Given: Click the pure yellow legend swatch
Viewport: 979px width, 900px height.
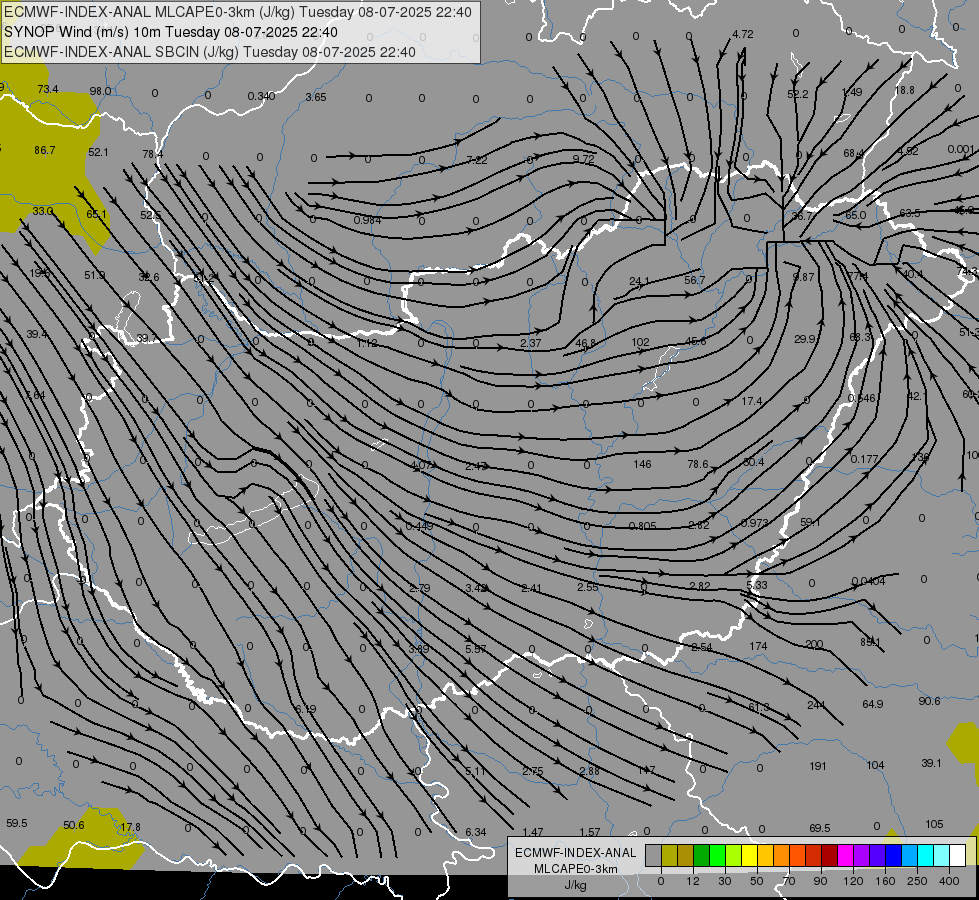Looking at the screenshot, I should tap(750, 855).
